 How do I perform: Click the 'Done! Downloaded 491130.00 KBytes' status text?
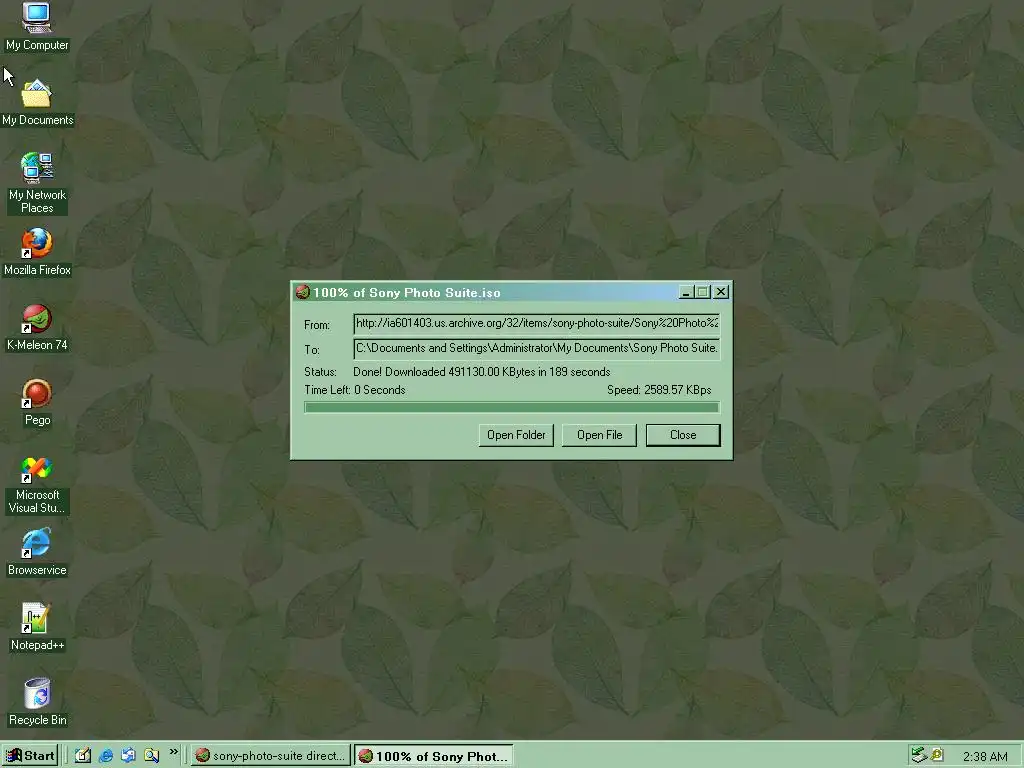(482, 372)
